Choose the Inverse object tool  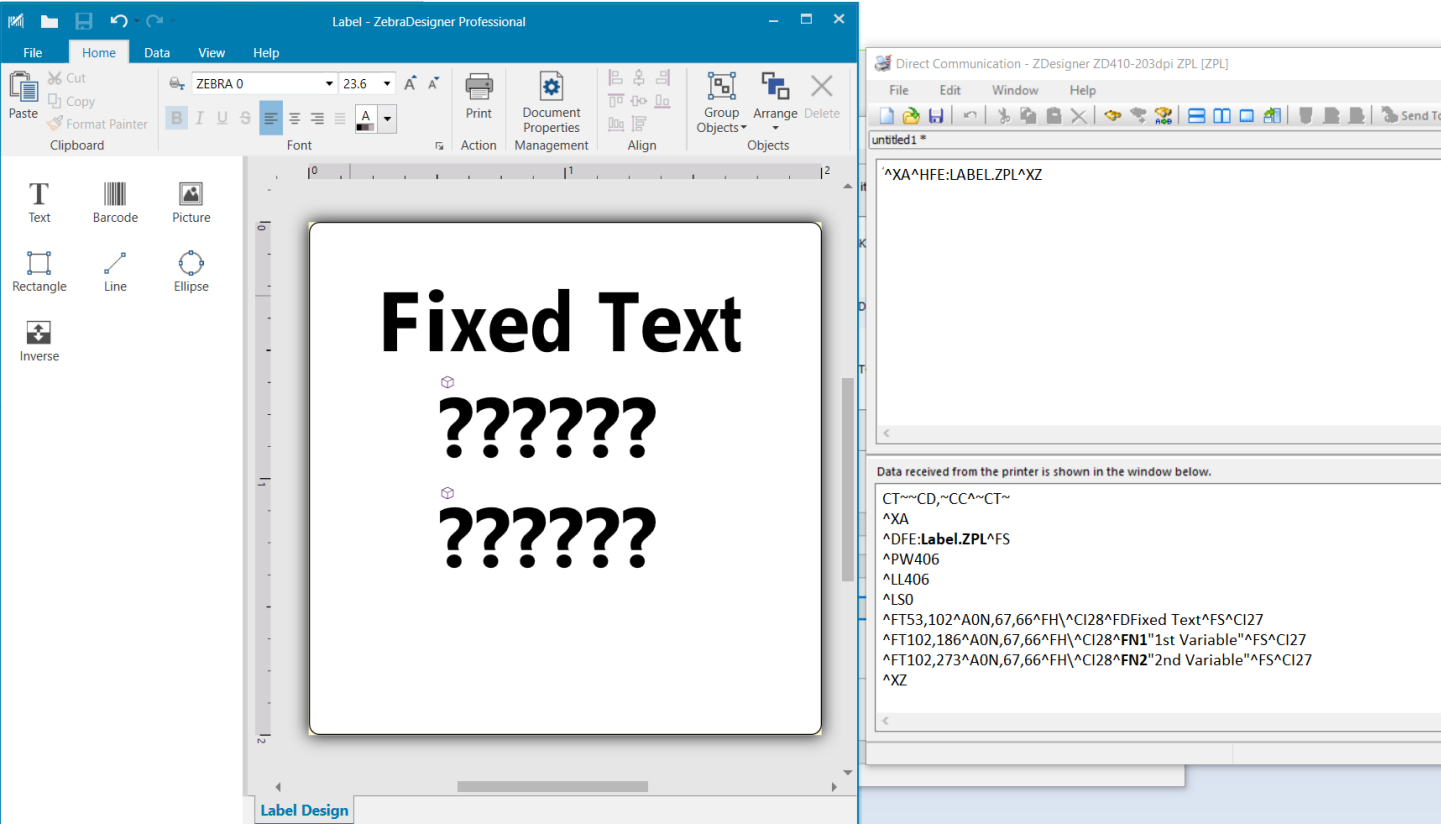[x=39, y=341]
